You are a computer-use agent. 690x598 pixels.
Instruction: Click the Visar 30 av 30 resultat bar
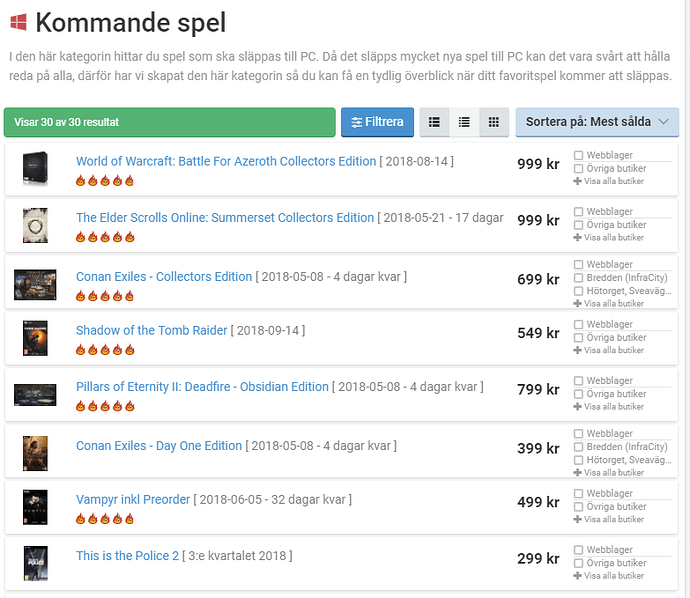pos(169,122)
